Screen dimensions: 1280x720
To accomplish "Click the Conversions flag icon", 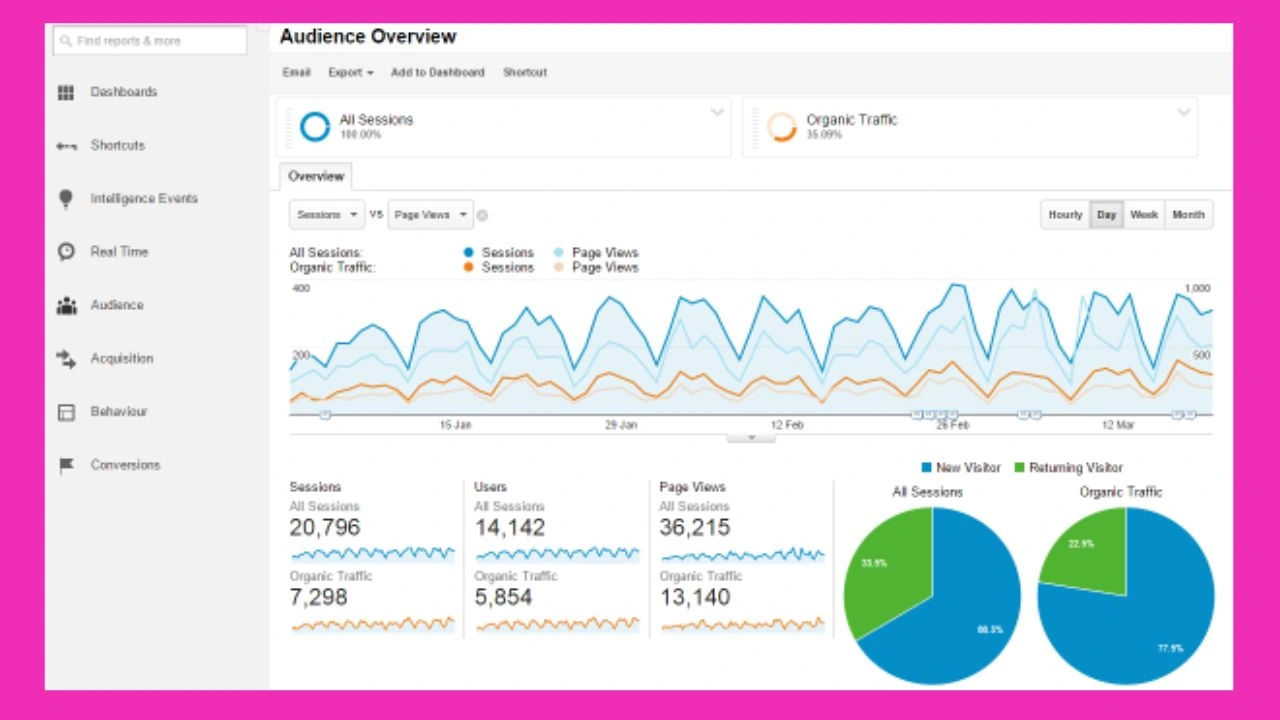I will tap(66, 465).
